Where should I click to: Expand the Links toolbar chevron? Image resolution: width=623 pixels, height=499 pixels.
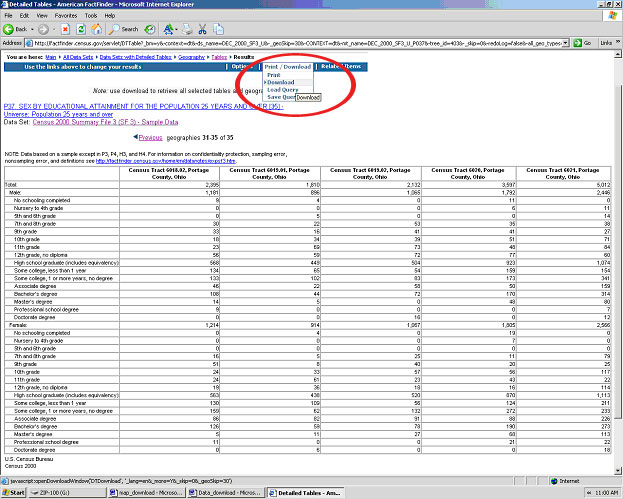618,42
